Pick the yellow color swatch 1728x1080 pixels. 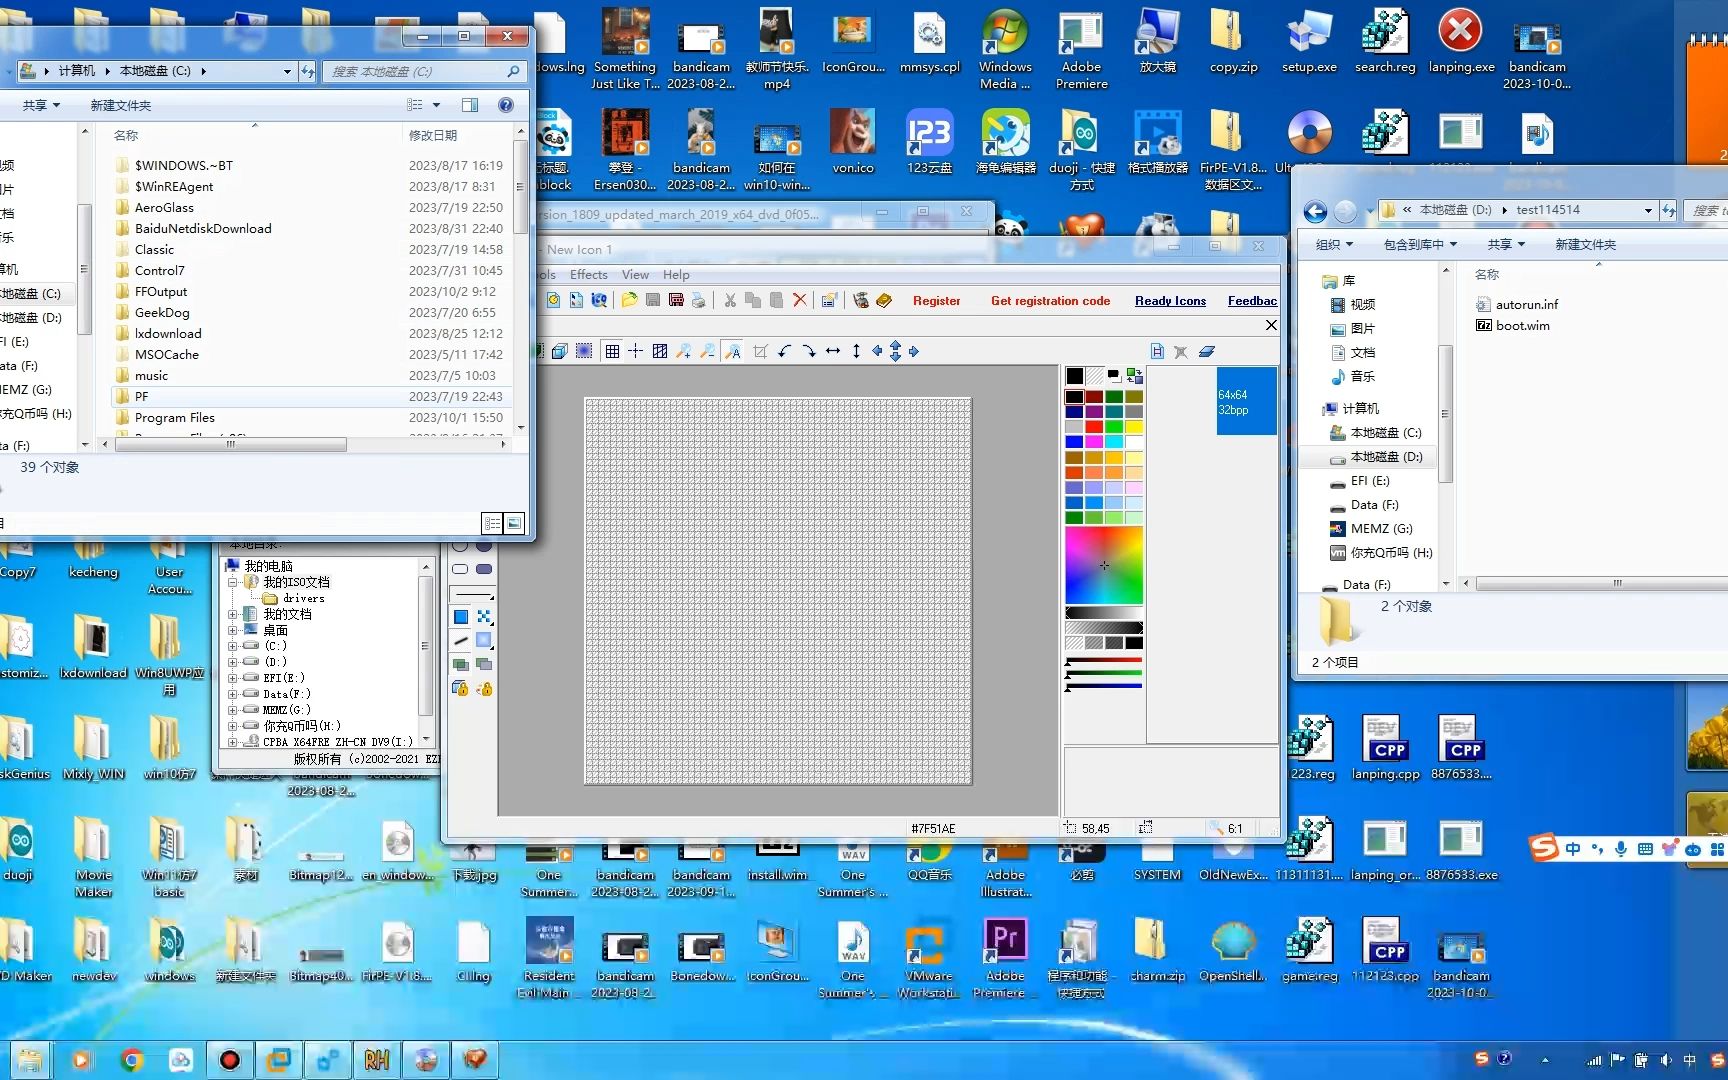point(1134,427)
